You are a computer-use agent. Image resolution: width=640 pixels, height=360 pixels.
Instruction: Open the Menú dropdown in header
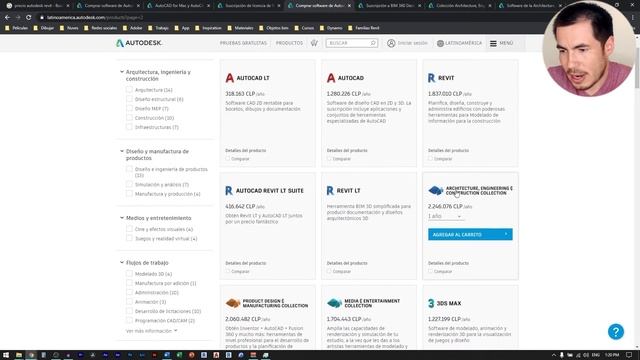click(502, 43)
